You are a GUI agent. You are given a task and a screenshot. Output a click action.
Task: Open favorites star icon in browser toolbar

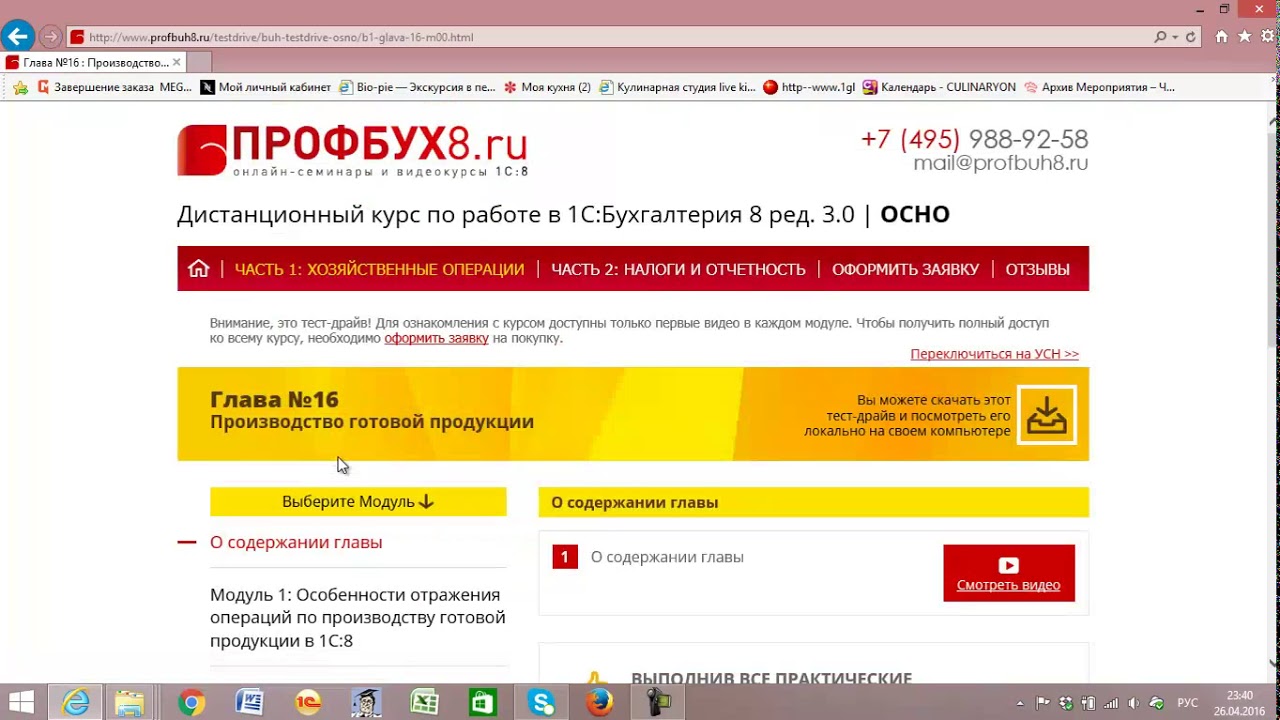pos(1245,36)
